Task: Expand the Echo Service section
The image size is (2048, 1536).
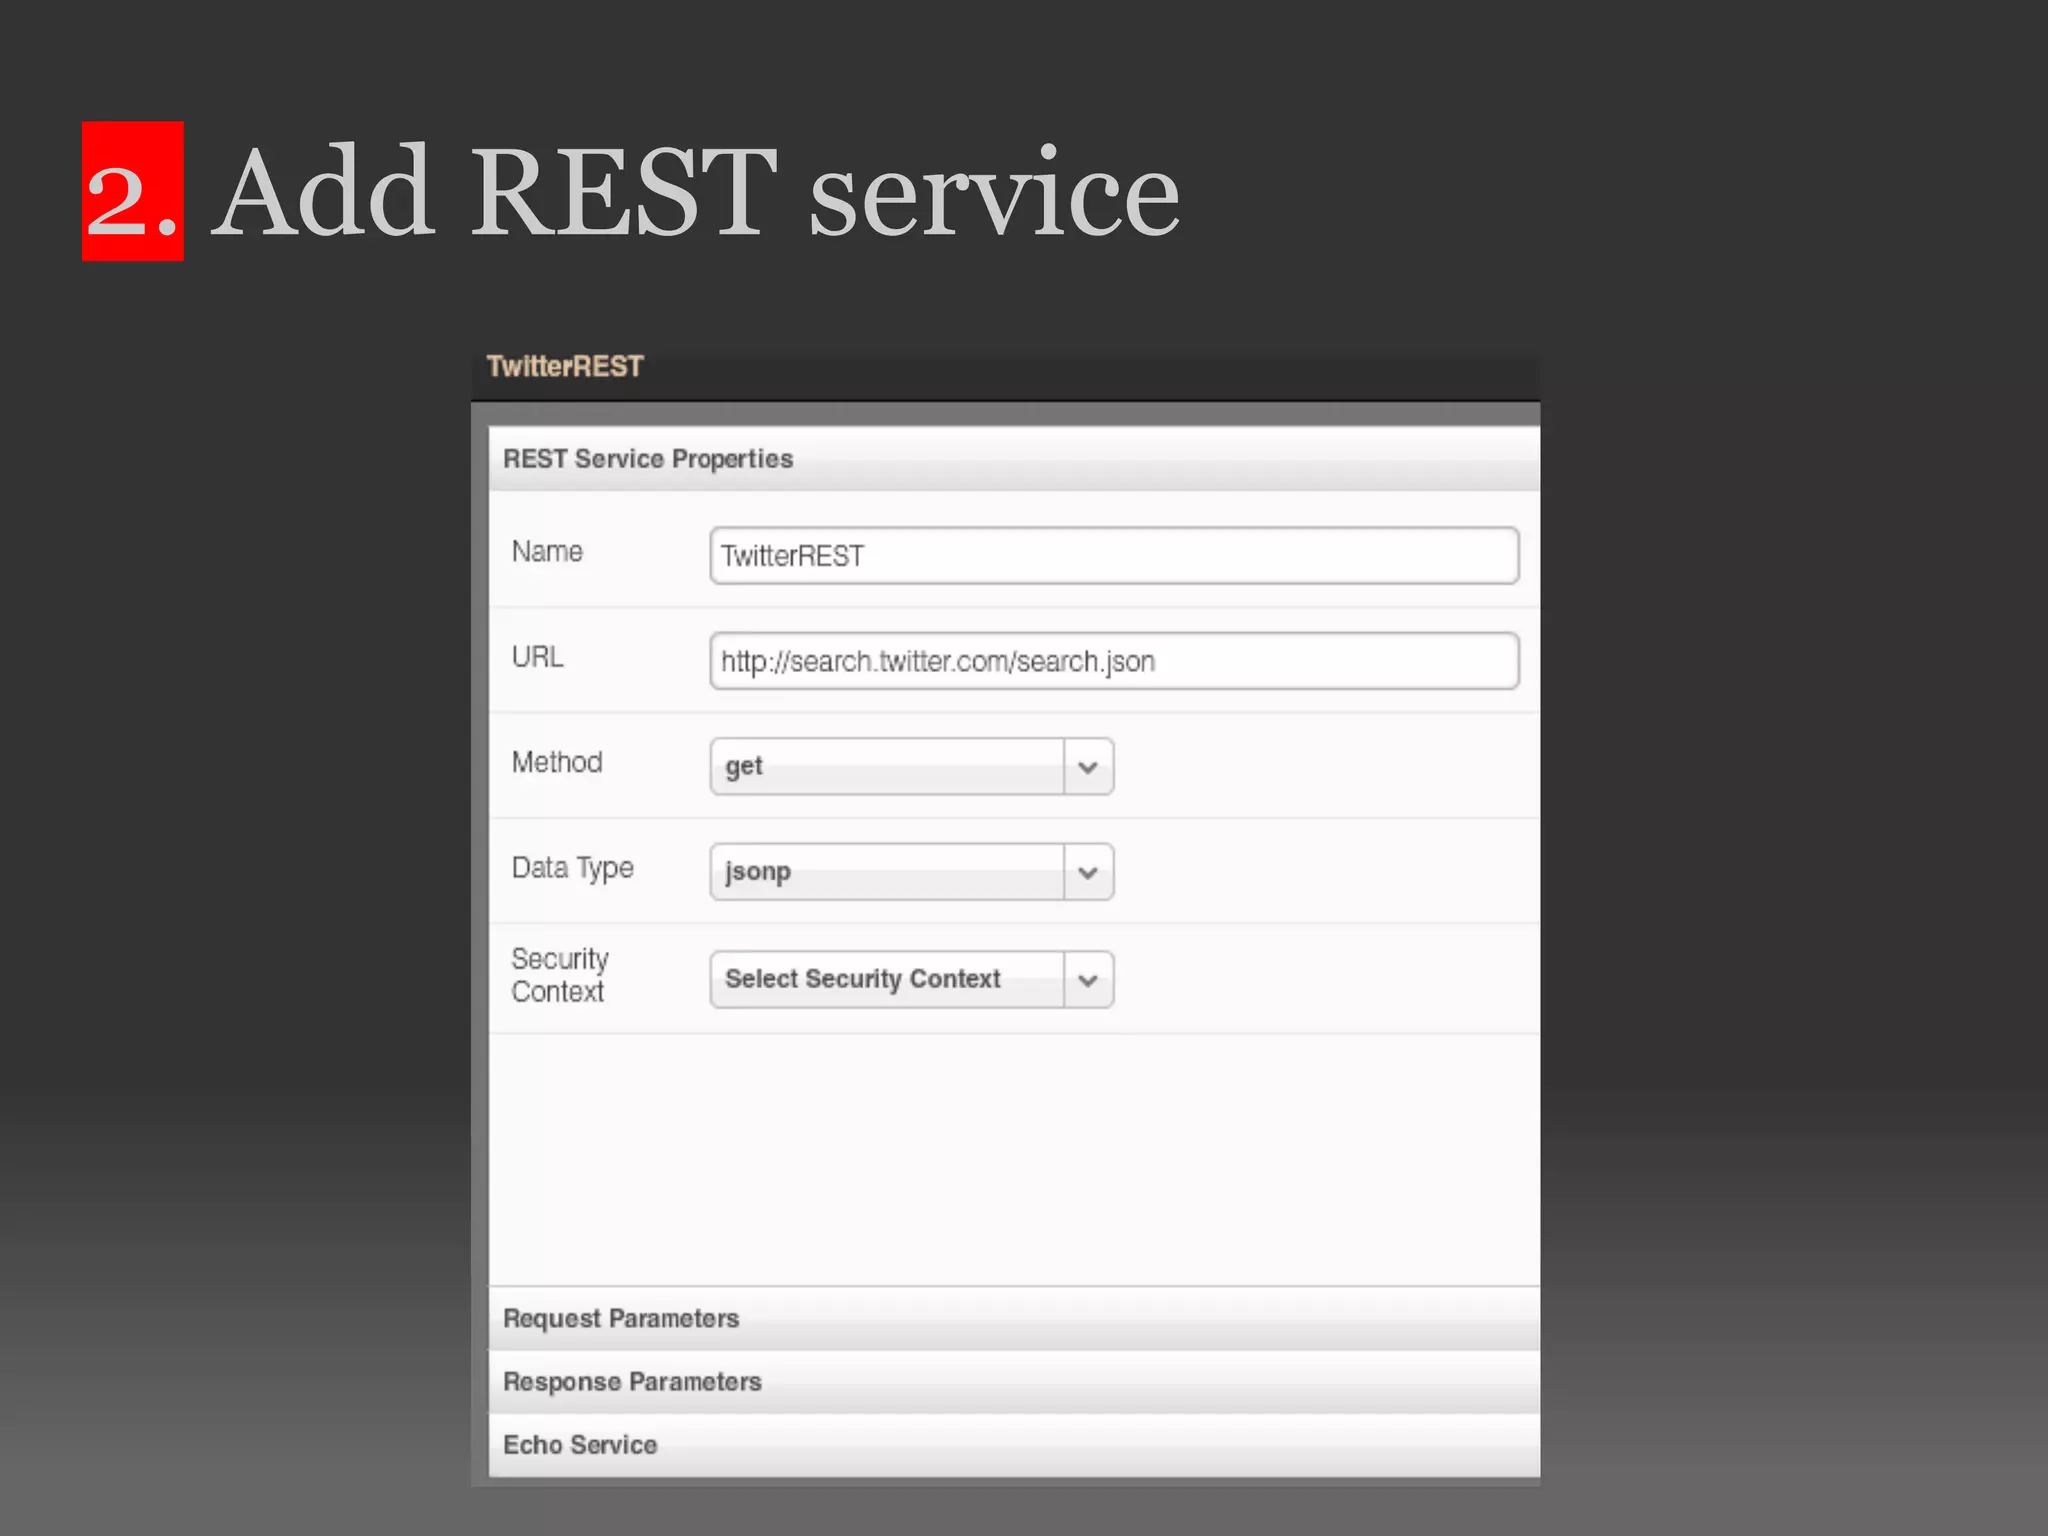Action: pos(1014,1445)
